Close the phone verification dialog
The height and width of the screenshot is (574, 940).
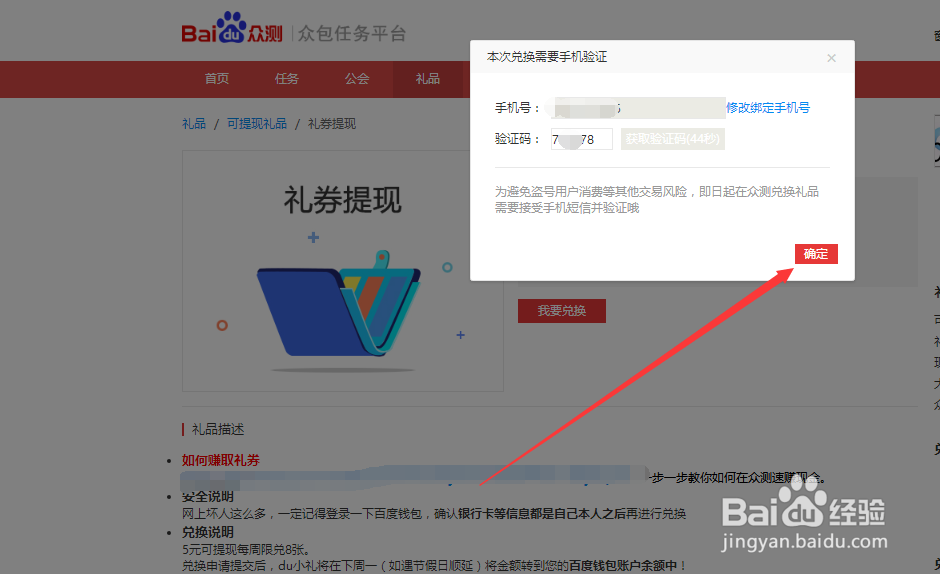tap(831, 58)
